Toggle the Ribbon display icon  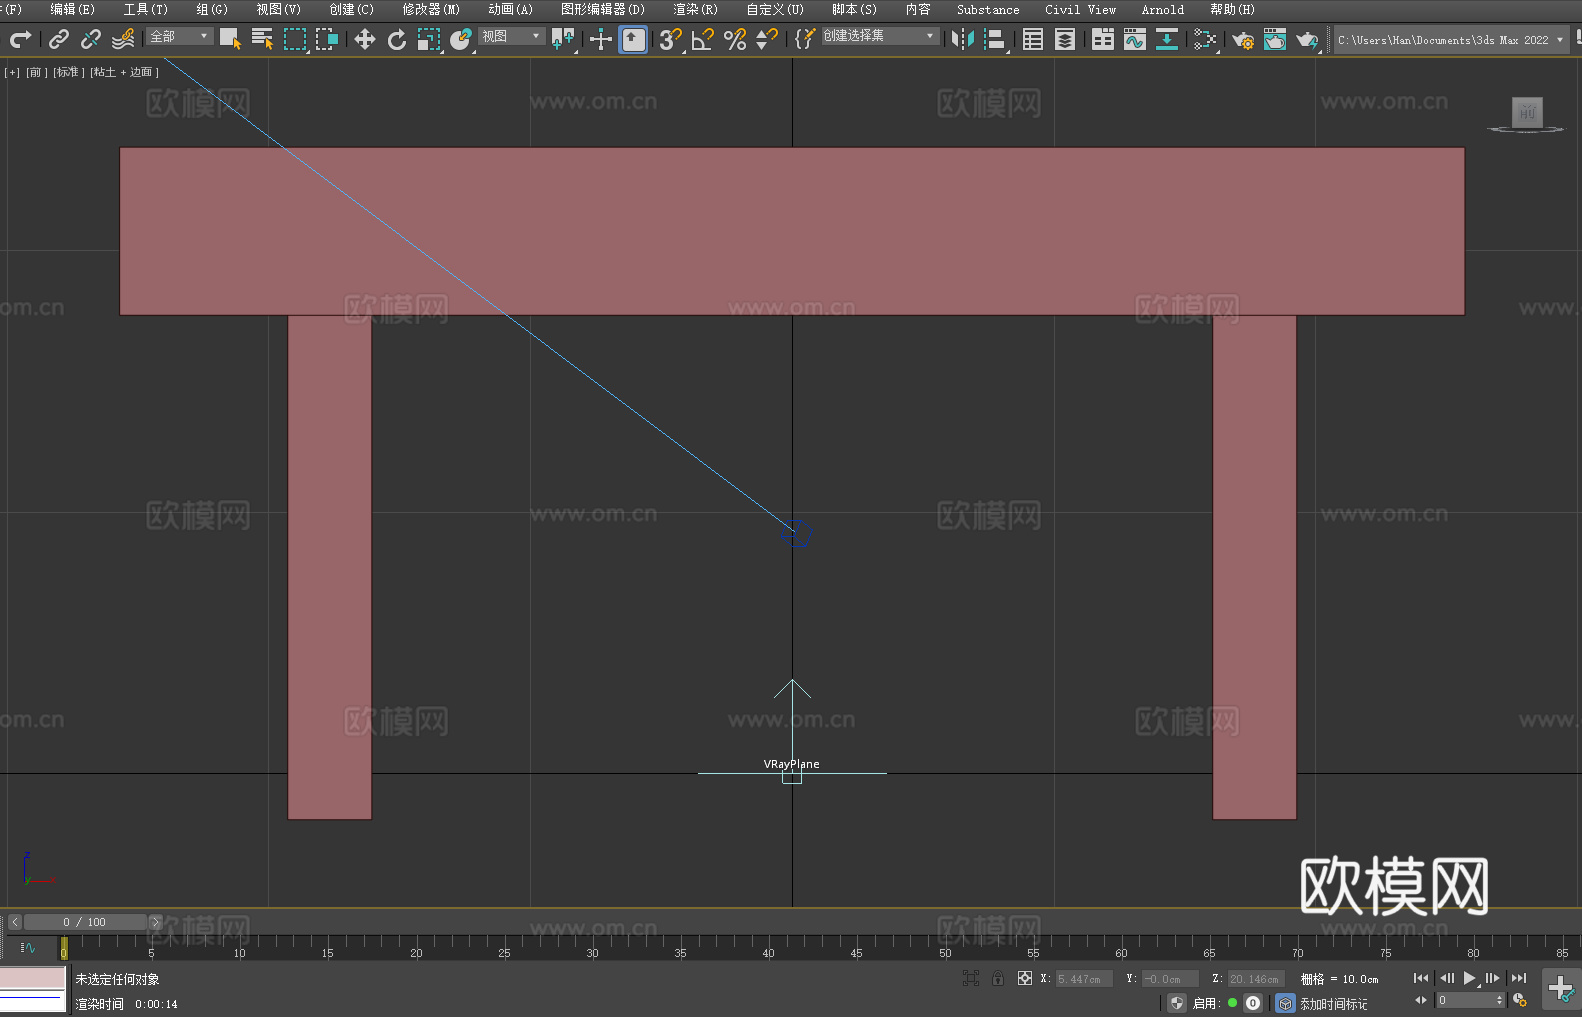(1103, 39)
